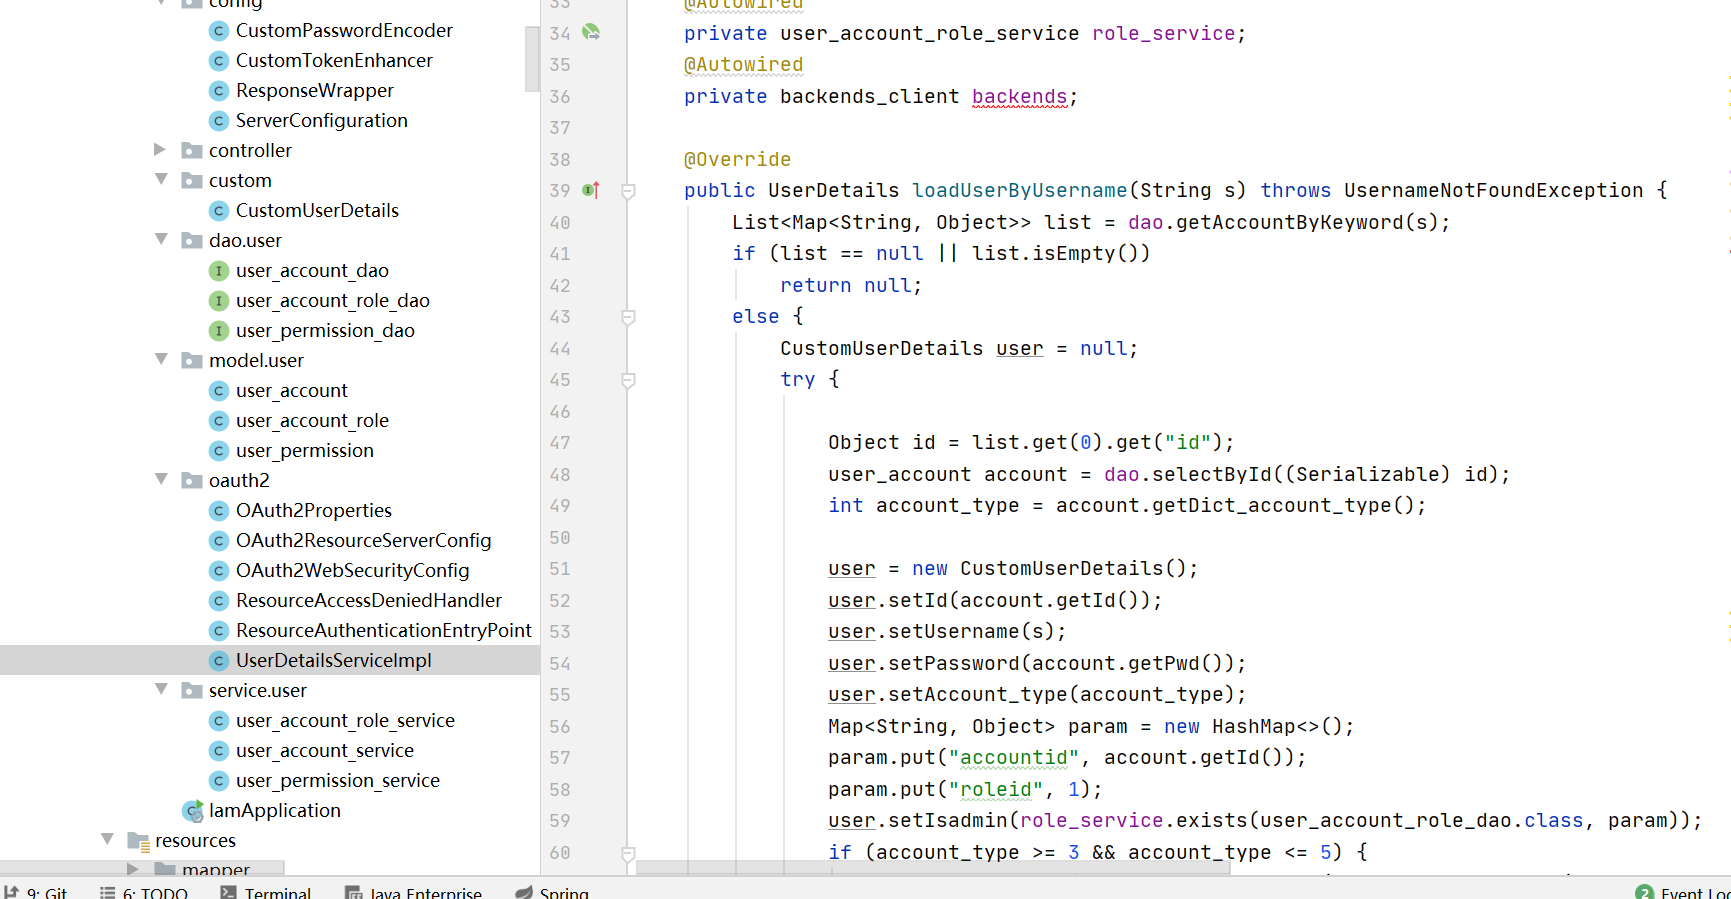Screen dimensions: 1731x899
Task: Click interface icon beside user_permission_dao
Action: click(219, 331)
